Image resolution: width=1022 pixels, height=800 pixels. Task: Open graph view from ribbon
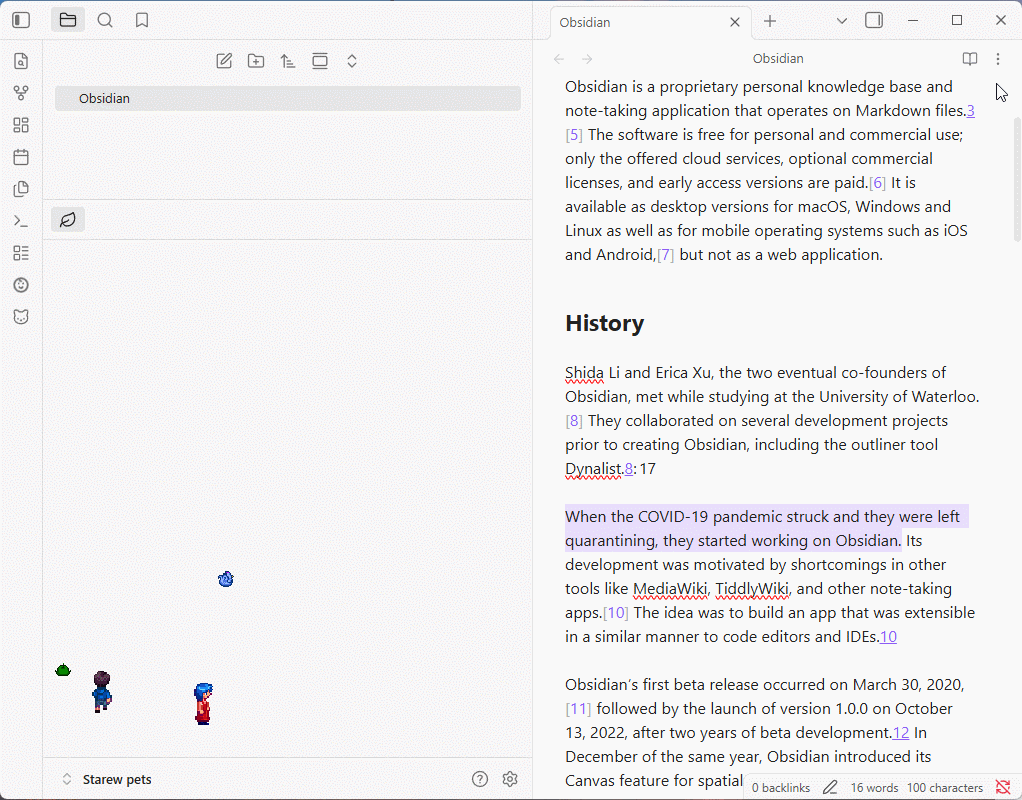click(21, 93)
